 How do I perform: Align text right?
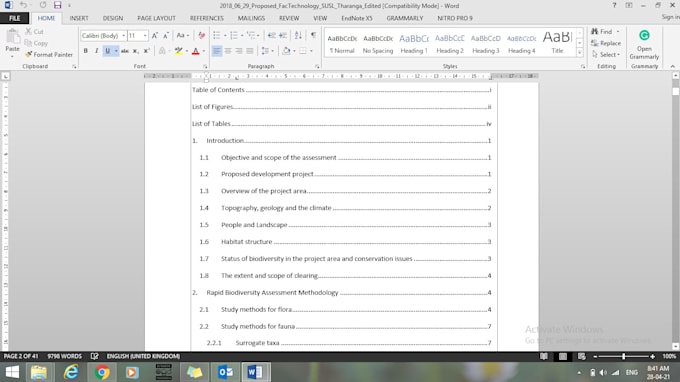239,51
